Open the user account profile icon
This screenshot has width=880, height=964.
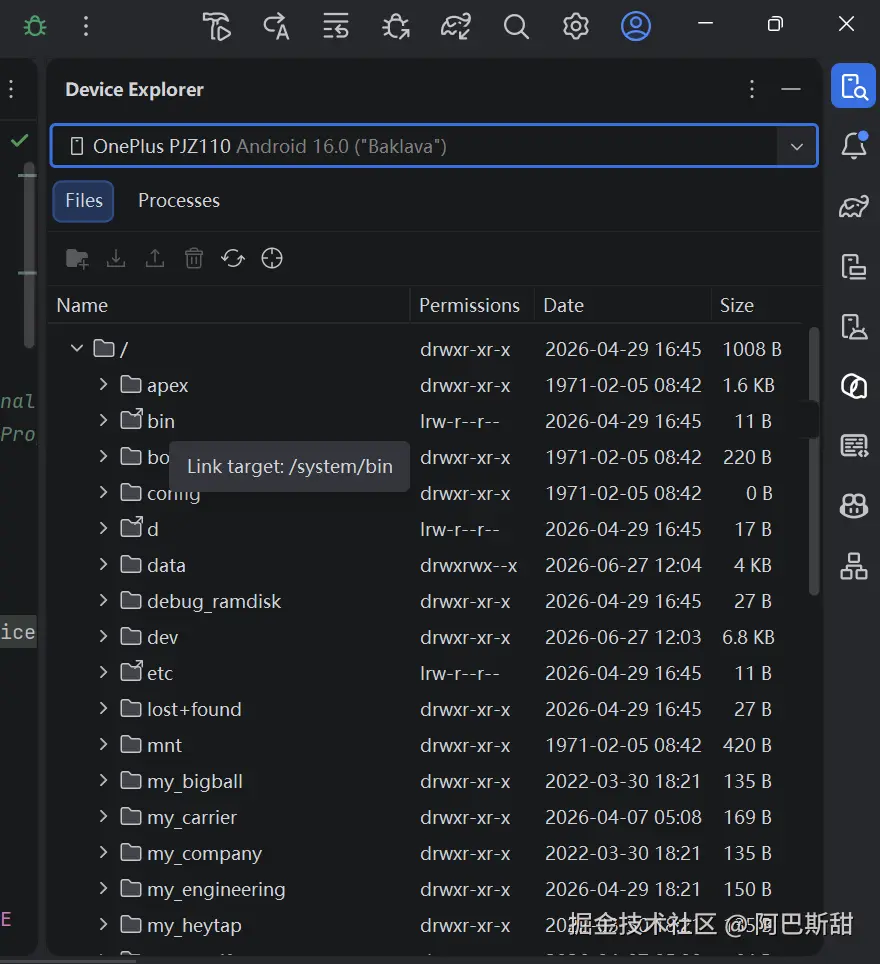(x=635, y=26)
